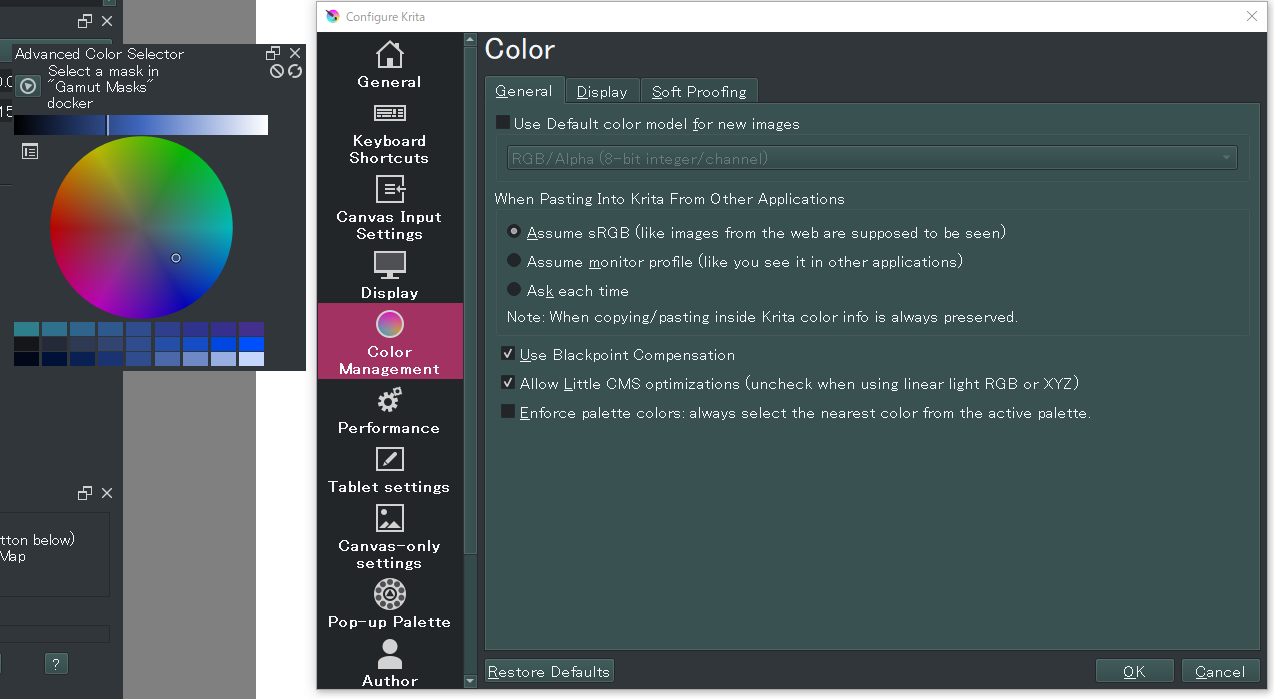Click sidebar scroll up arrow

tap(470, 40)
